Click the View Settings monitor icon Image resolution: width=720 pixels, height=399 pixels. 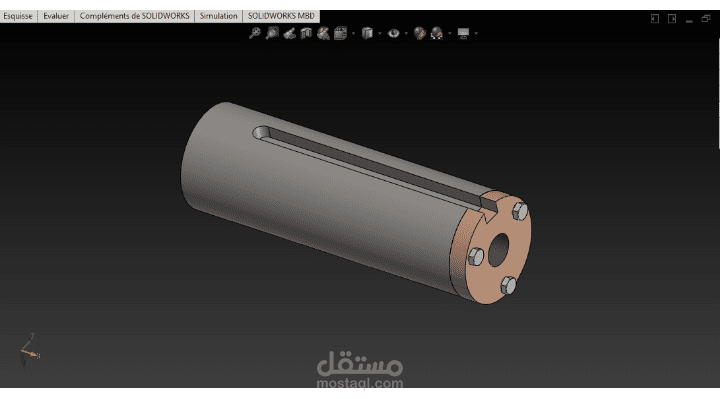point(463,34)
